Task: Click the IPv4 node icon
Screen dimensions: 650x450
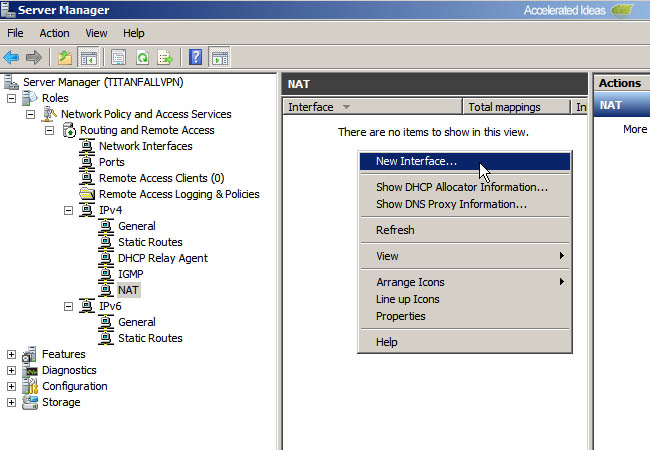Action: pos(87,210)
